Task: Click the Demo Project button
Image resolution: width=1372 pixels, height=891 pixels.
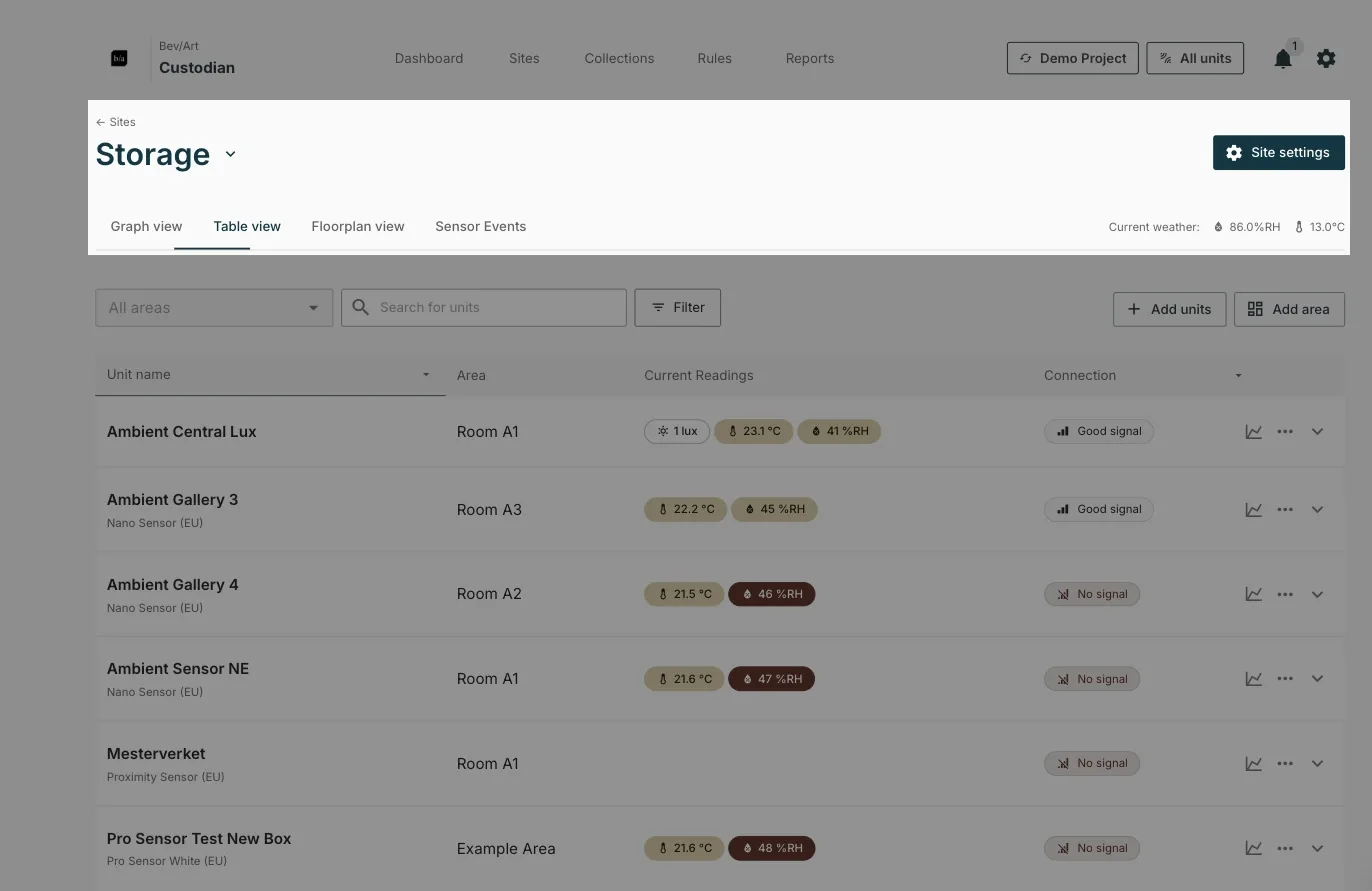Action: [1073, 58]
